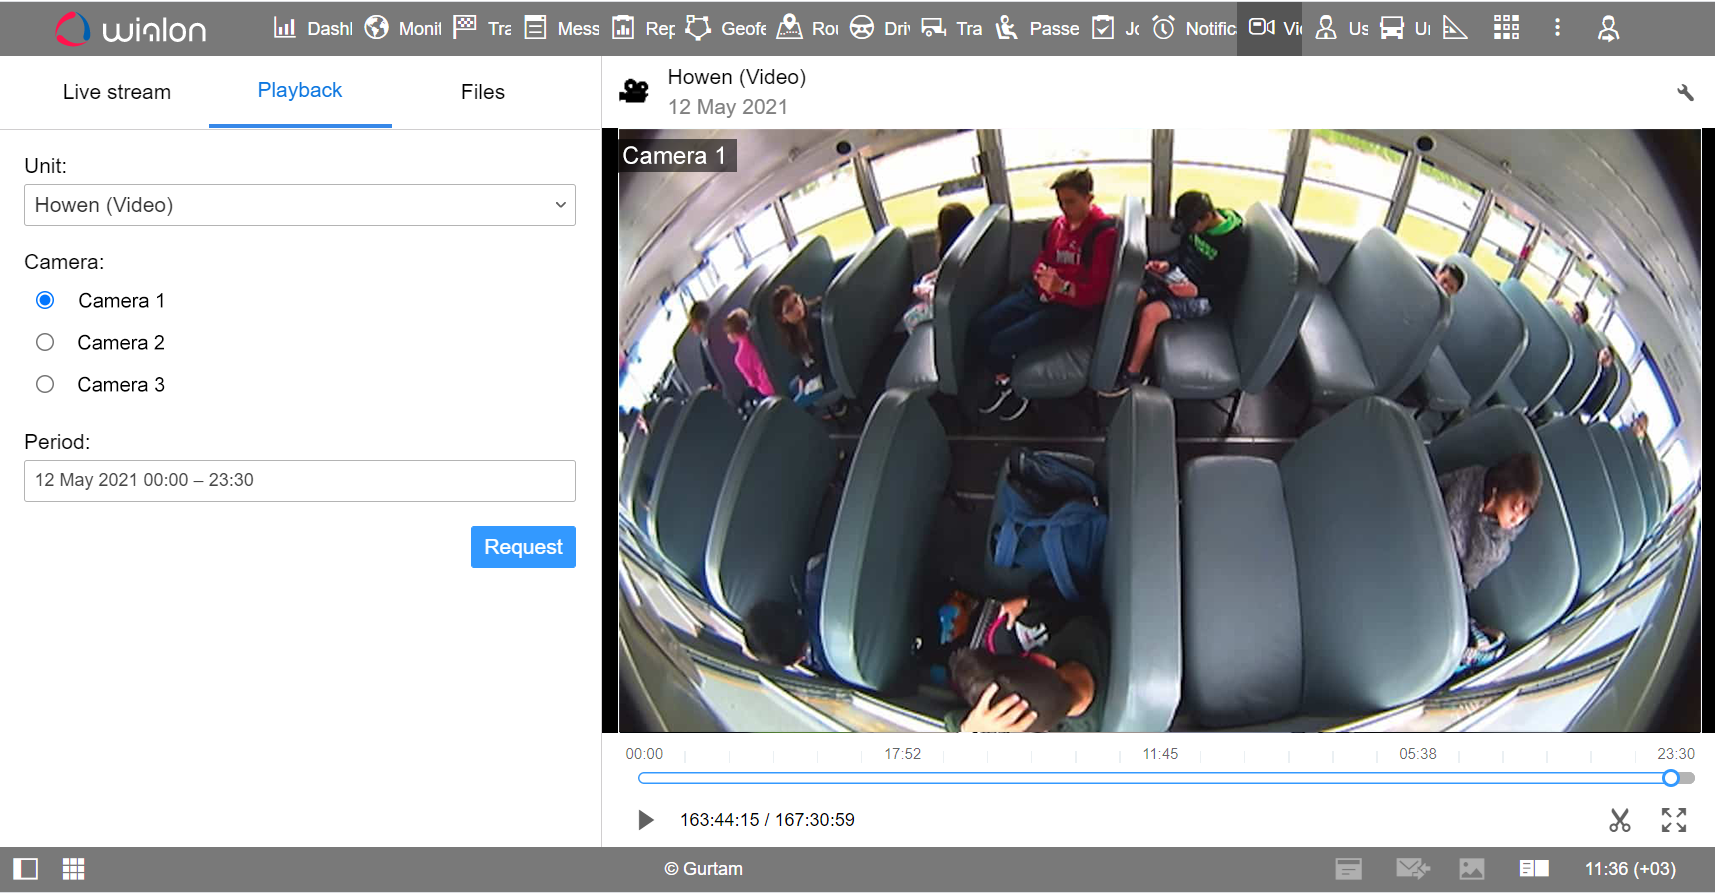
Task: Select the Camera 2 radio button
Action: [45, 342]
